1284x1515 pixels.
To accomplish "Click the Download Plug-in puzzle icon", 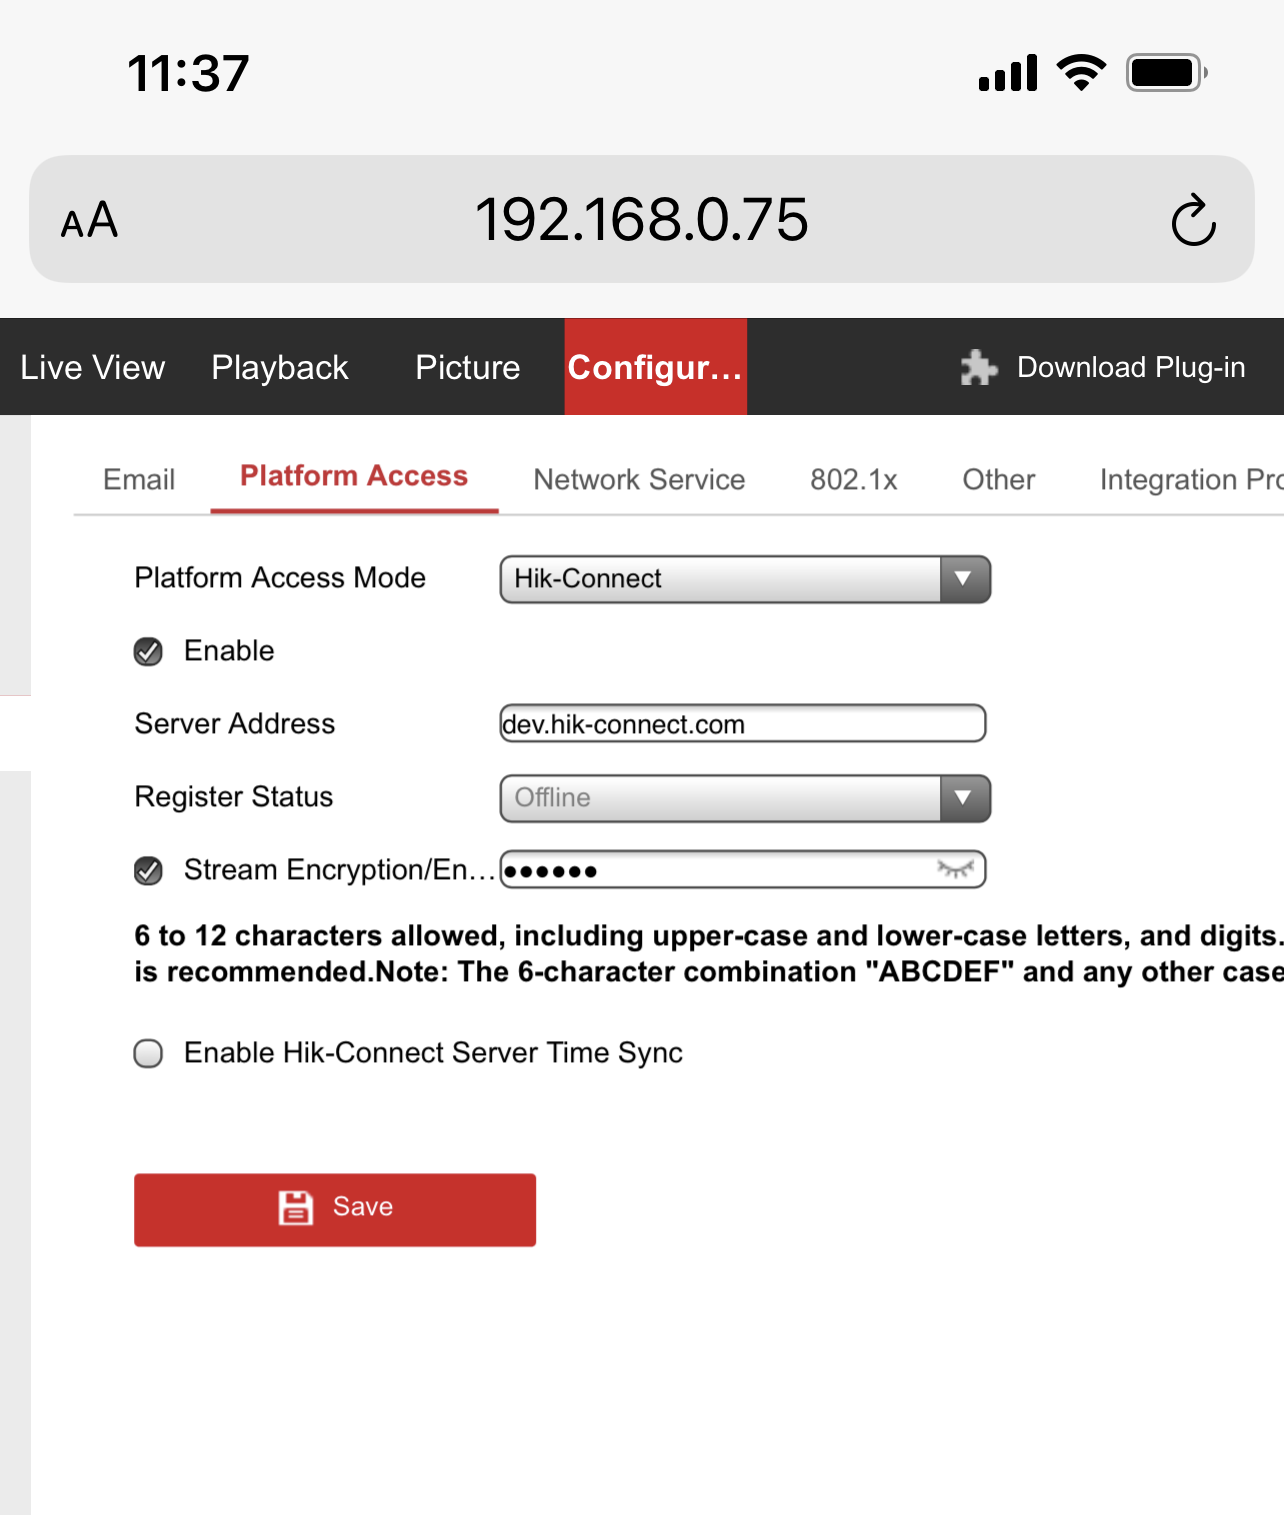I will 978,368.
